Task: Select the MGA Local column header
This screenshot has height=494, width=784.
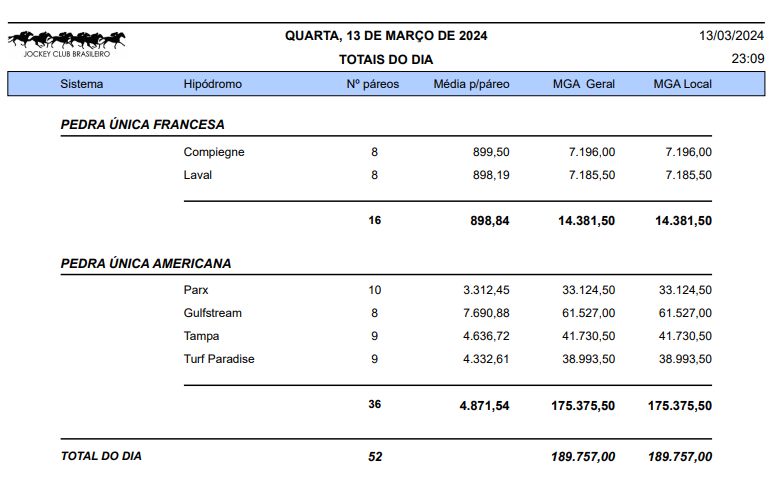Action: [x=682, y=84]
